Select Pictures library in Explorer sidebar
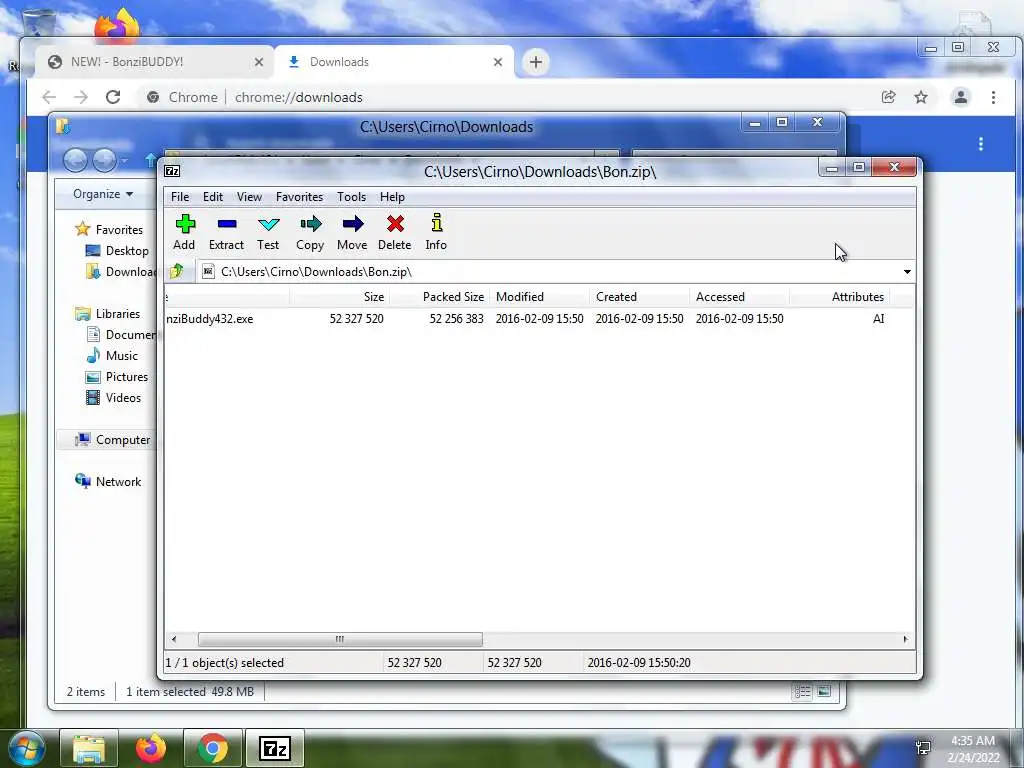Viewport: 1024px width, 768px height. coord(118,377)
